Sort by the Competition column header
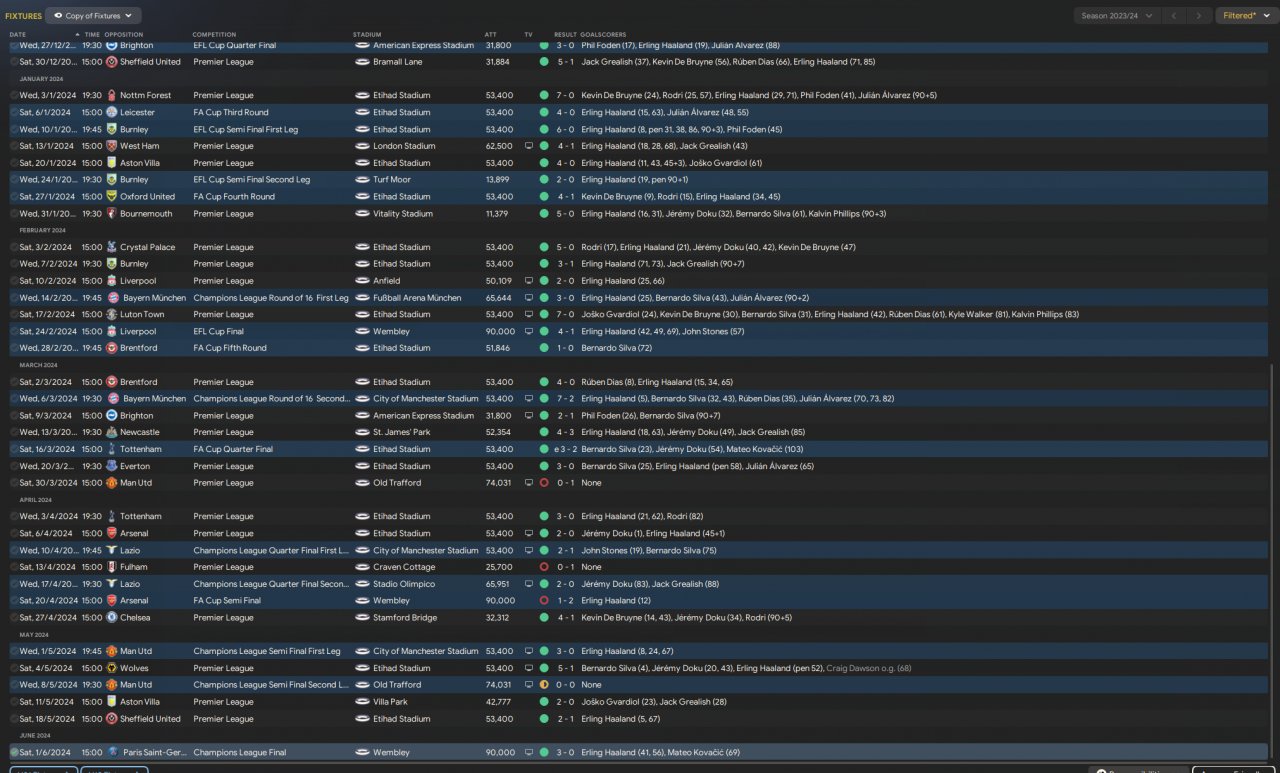The width and height of the screenshot is (1280, 773). (214, 35)
